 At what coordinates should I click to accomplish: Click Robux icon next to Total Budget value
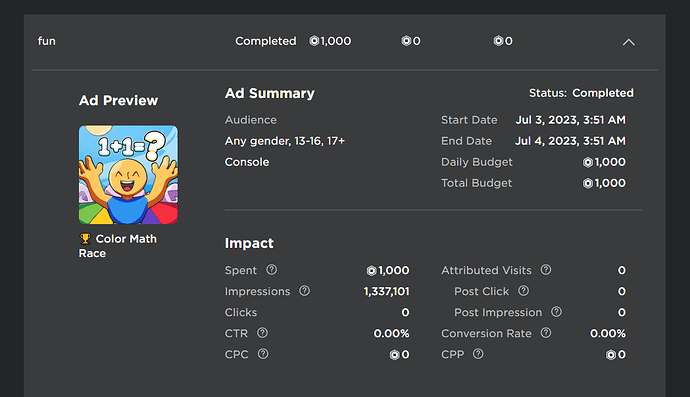click(587, 184)
